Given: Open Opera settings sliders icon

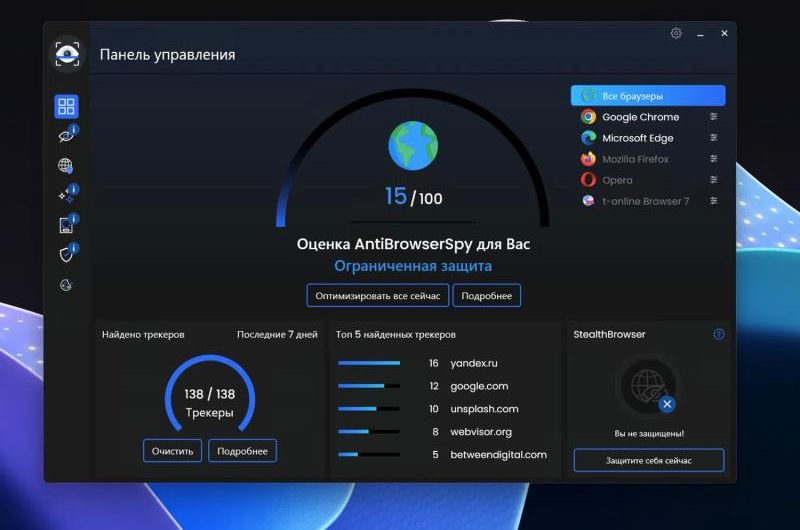Looking at the screenshot, I should tap(714, 180).
